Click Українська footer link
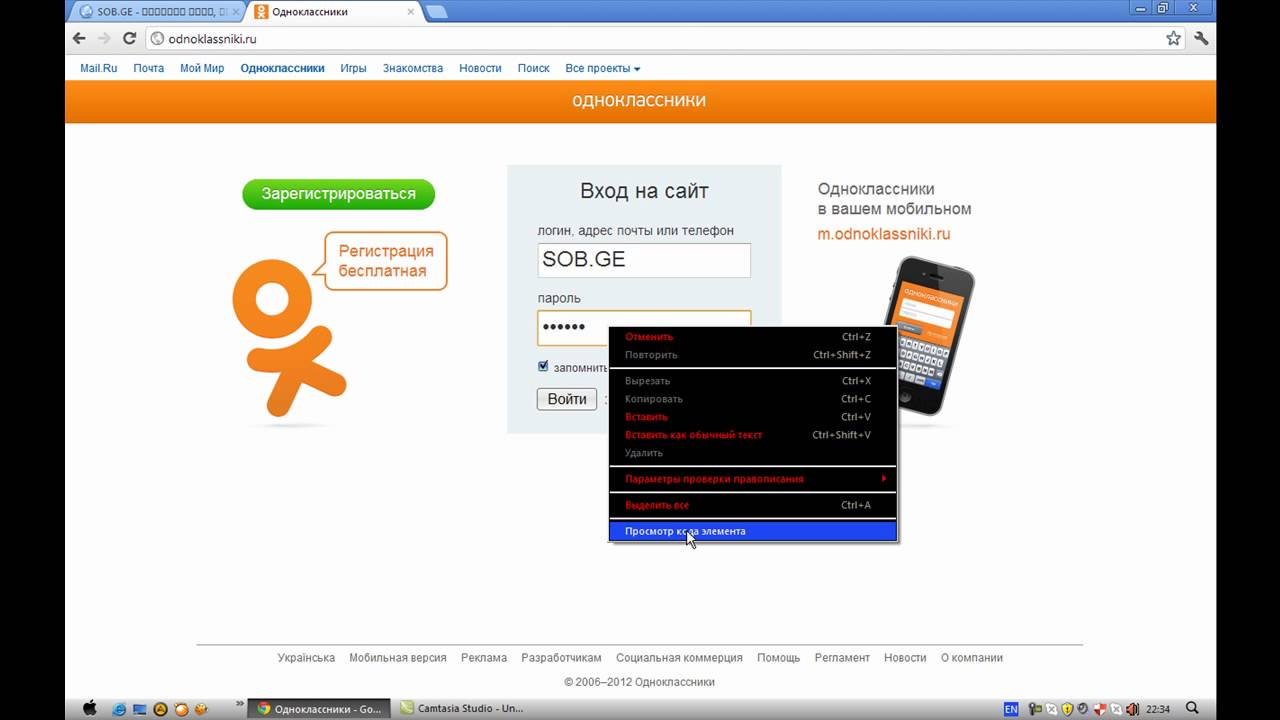This screenshot has height=720, width=1280. click(306, 658)
